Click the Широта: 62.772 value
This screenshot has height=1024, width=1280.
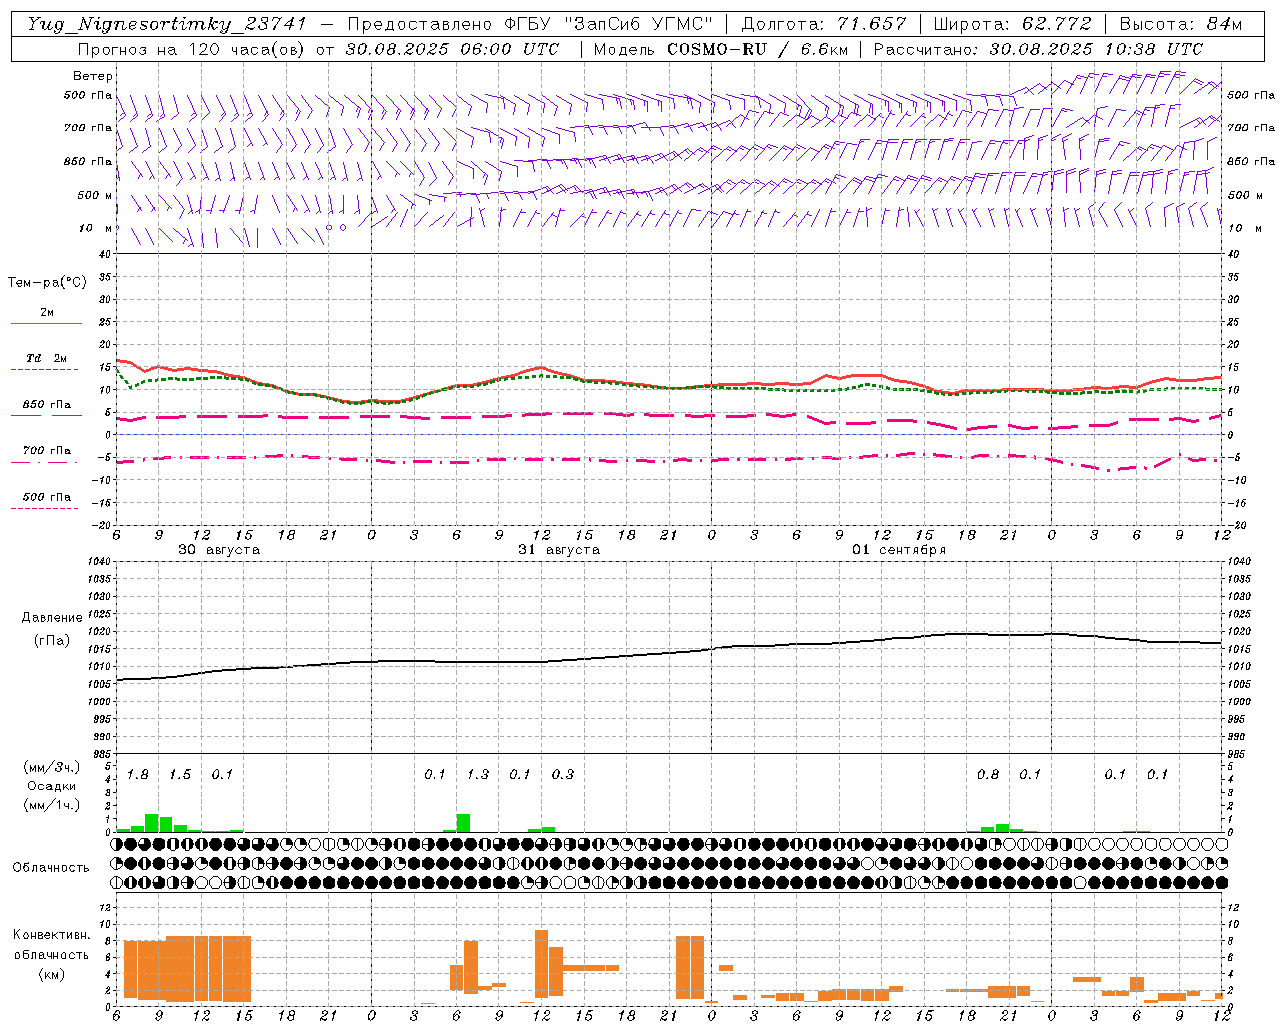pos(1012,24)
